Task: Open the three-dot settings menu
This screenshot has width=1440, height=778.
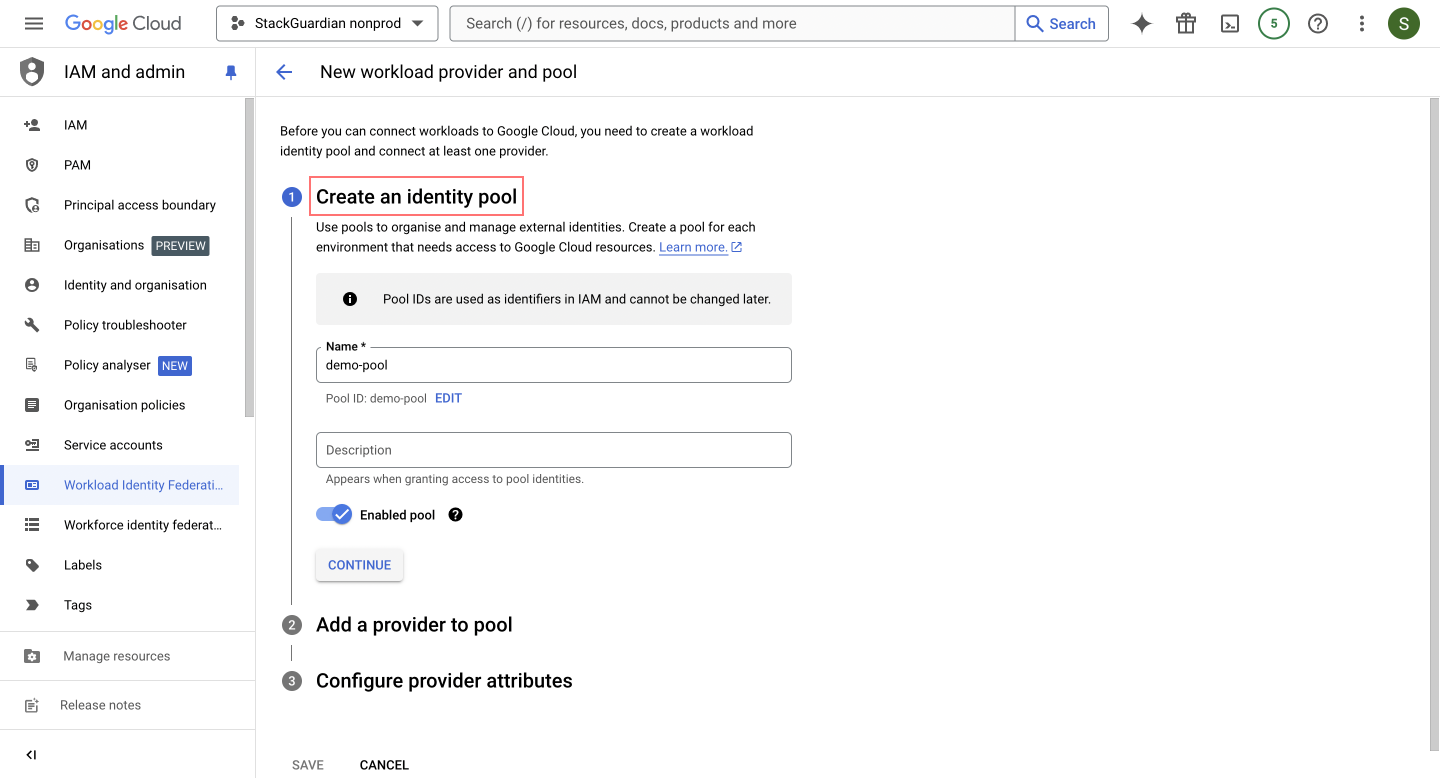Action: click(1361, 24)
